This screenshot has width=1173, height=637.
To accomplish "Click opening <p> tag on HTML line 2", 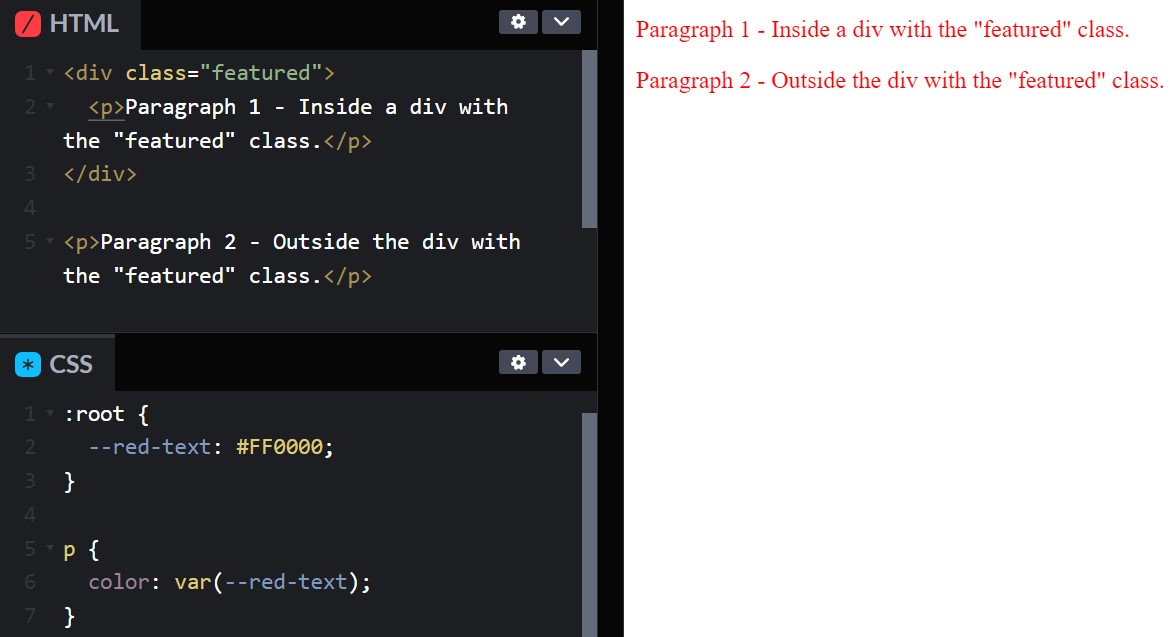I will pyautogui.click(x=106, y=108).
